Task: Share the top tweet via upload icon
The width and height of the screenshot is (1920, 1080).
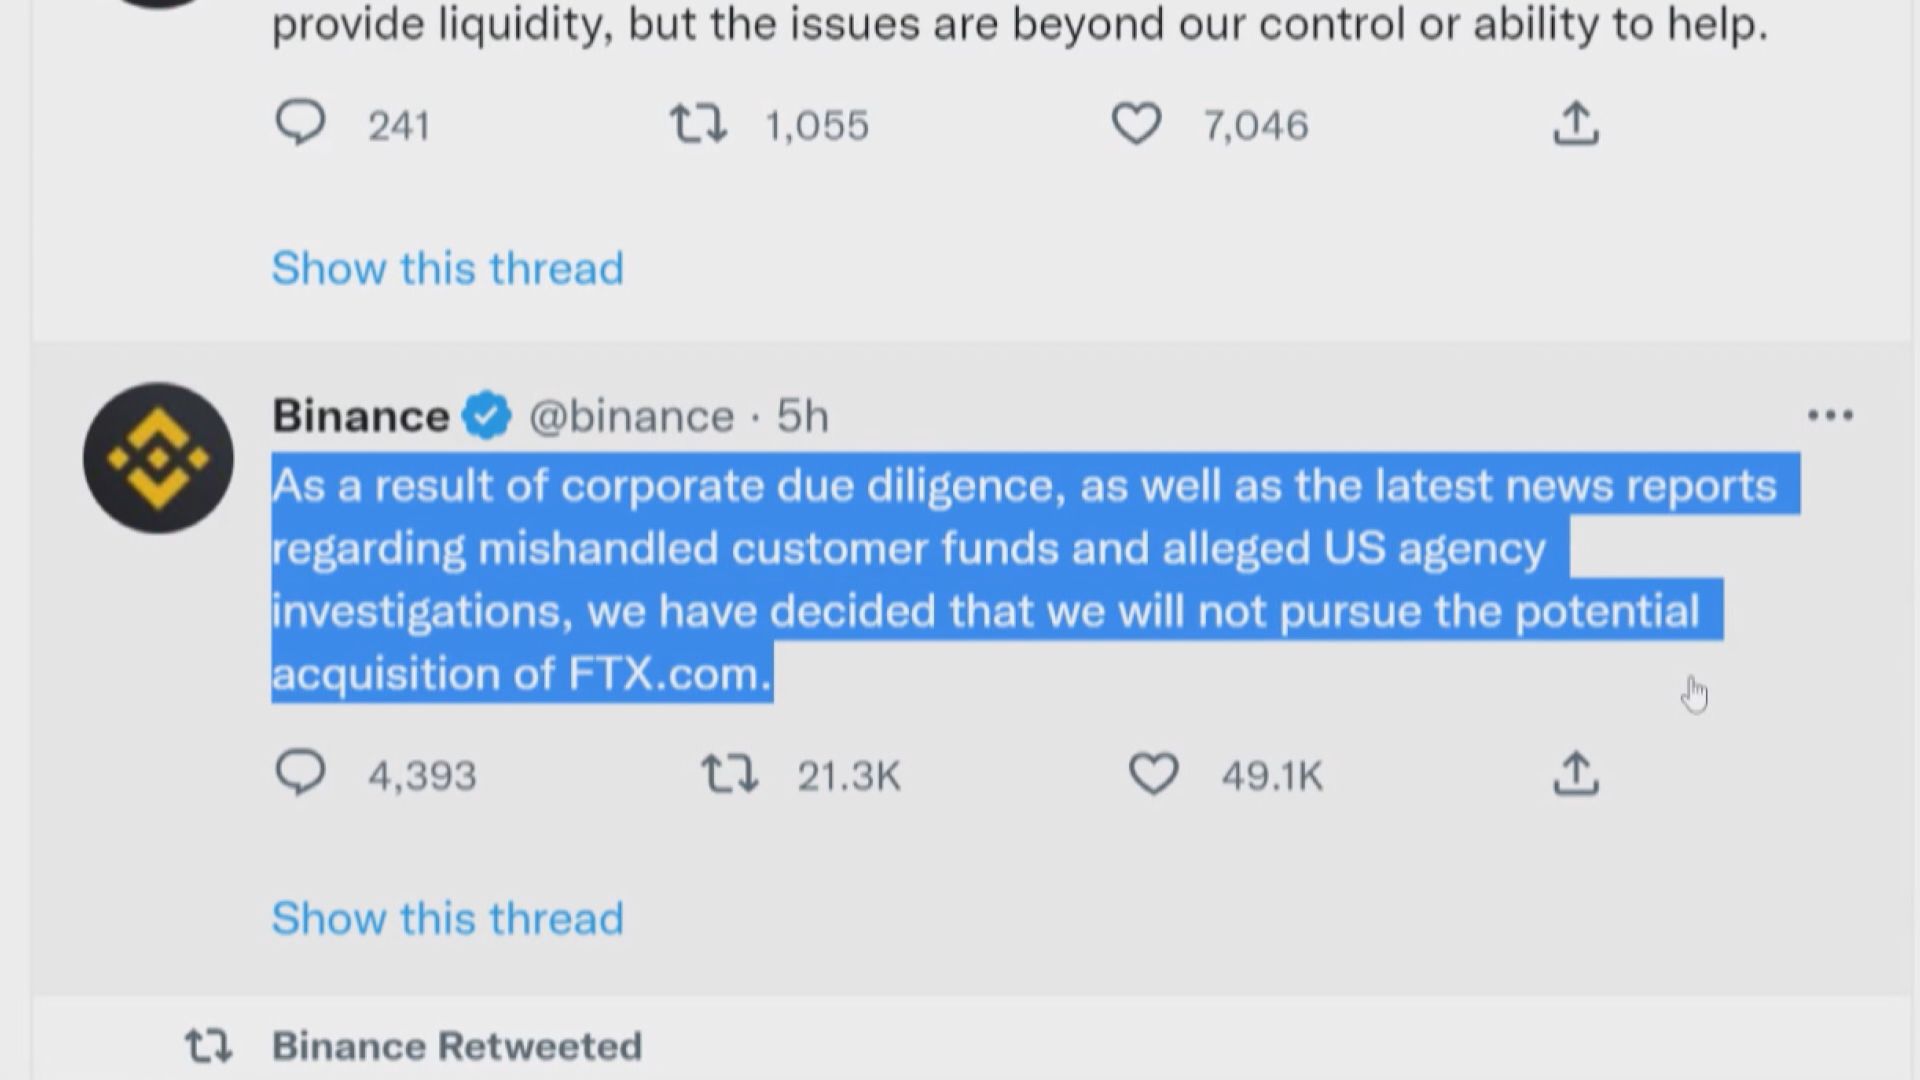Action: [1575, 124]
